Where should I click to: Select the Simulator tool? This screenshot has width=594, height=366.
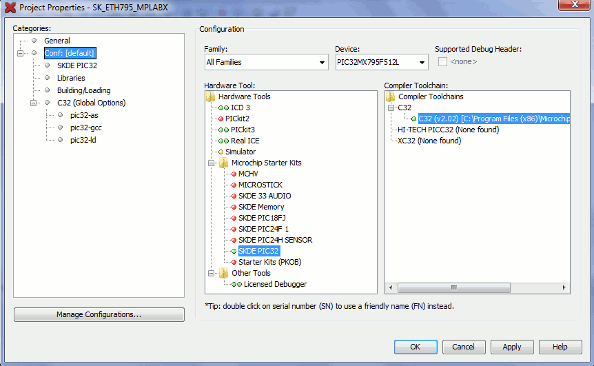pos(241,152)
